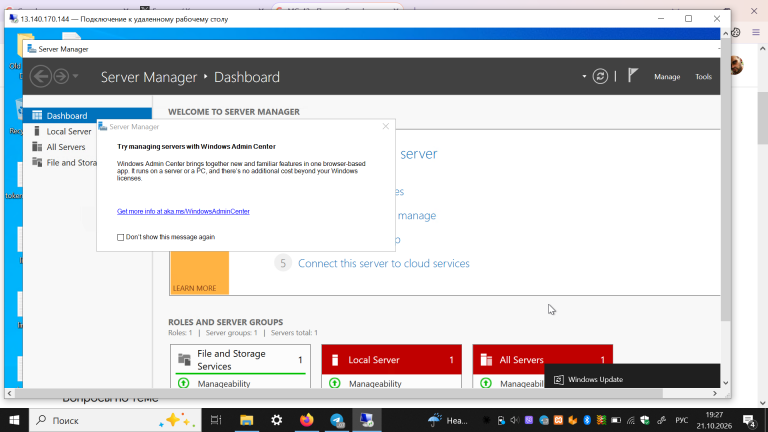Open the Tools menu

pos(703,77)
